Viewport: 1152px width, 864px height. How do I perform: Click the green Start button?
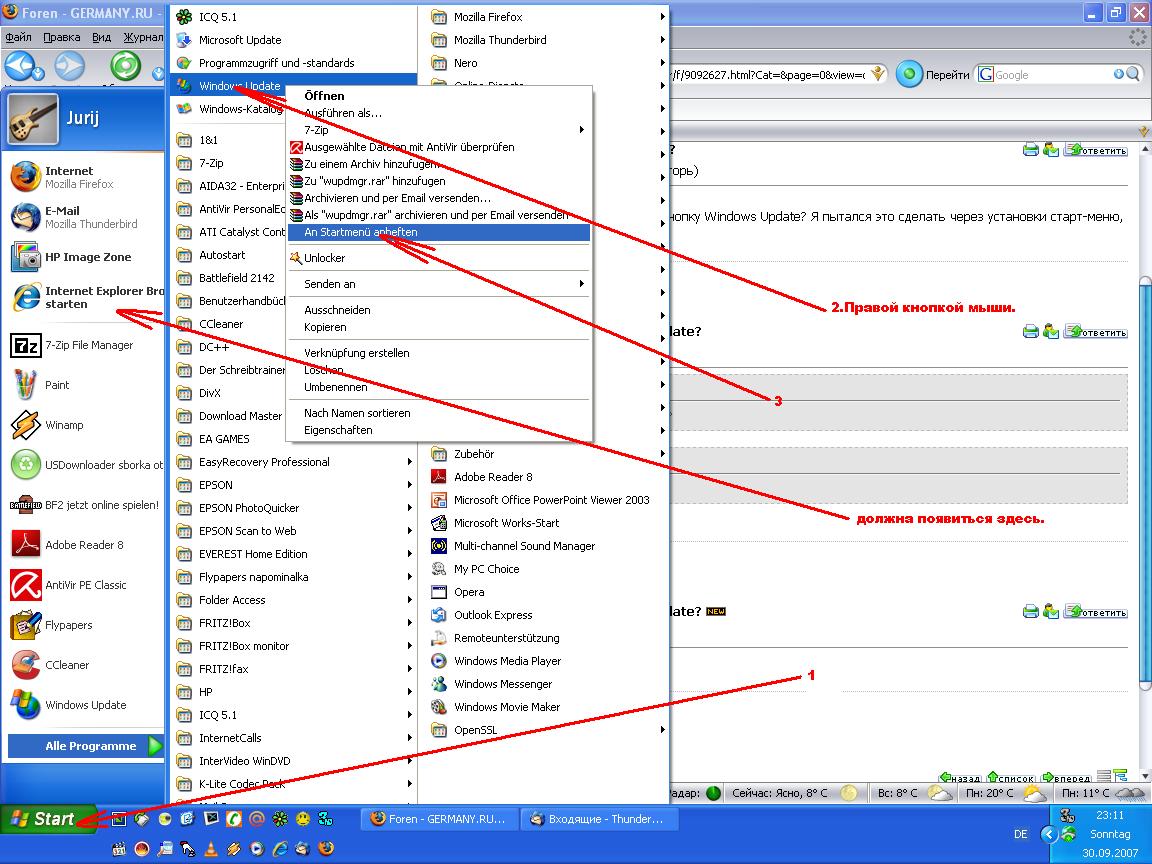click(46, 818)
